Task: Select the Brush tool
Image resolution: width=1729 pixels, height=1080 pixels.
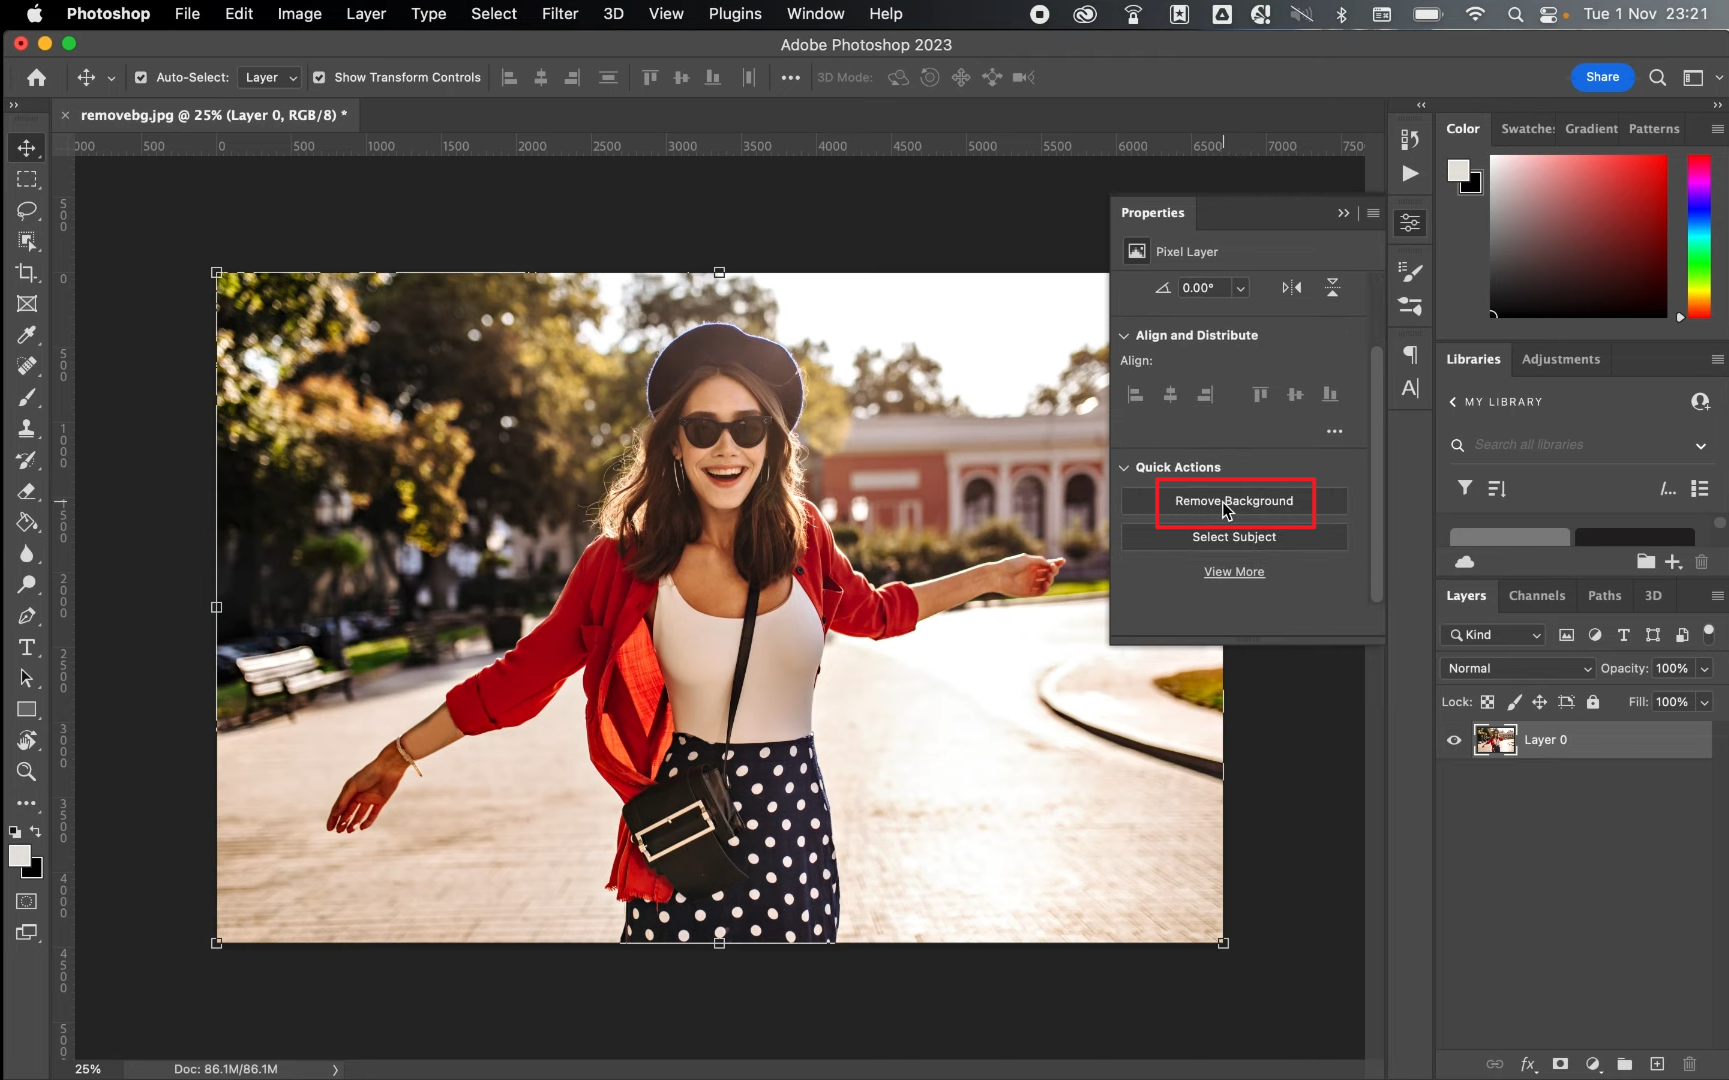Action: click(x=26, y=397)
